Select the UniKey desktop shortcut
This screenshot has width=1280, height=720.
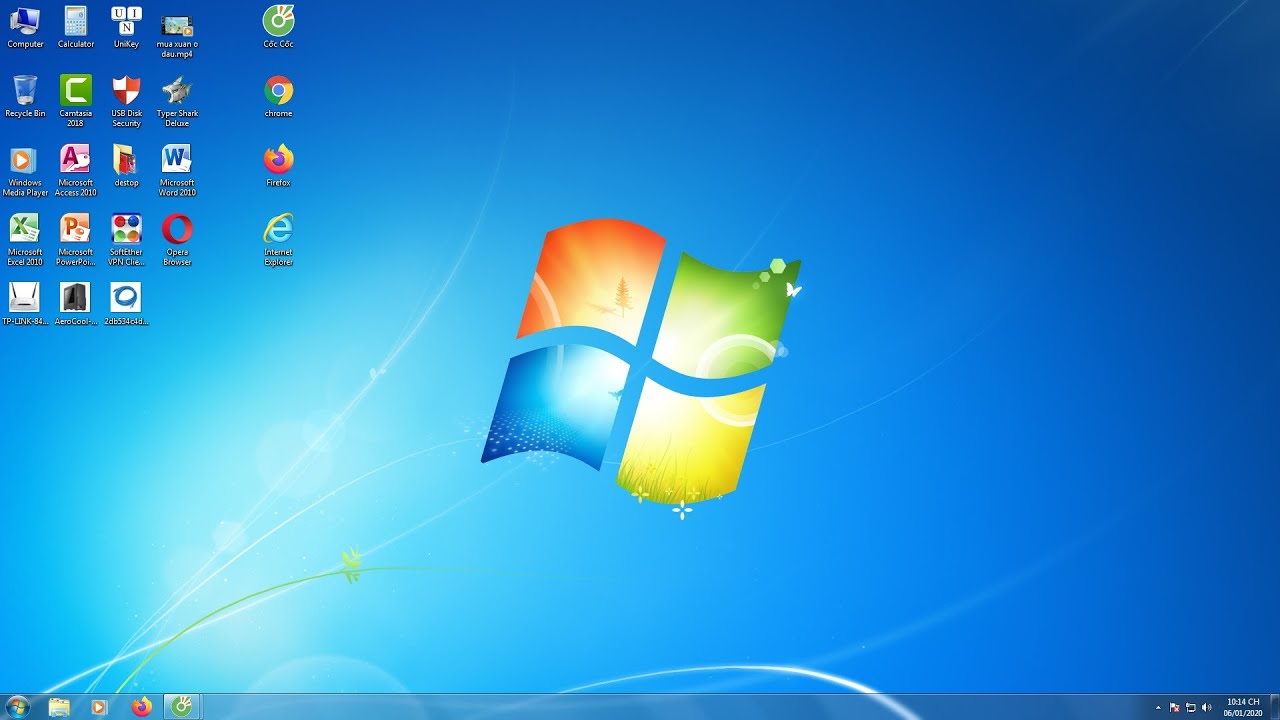coord(126,27)
